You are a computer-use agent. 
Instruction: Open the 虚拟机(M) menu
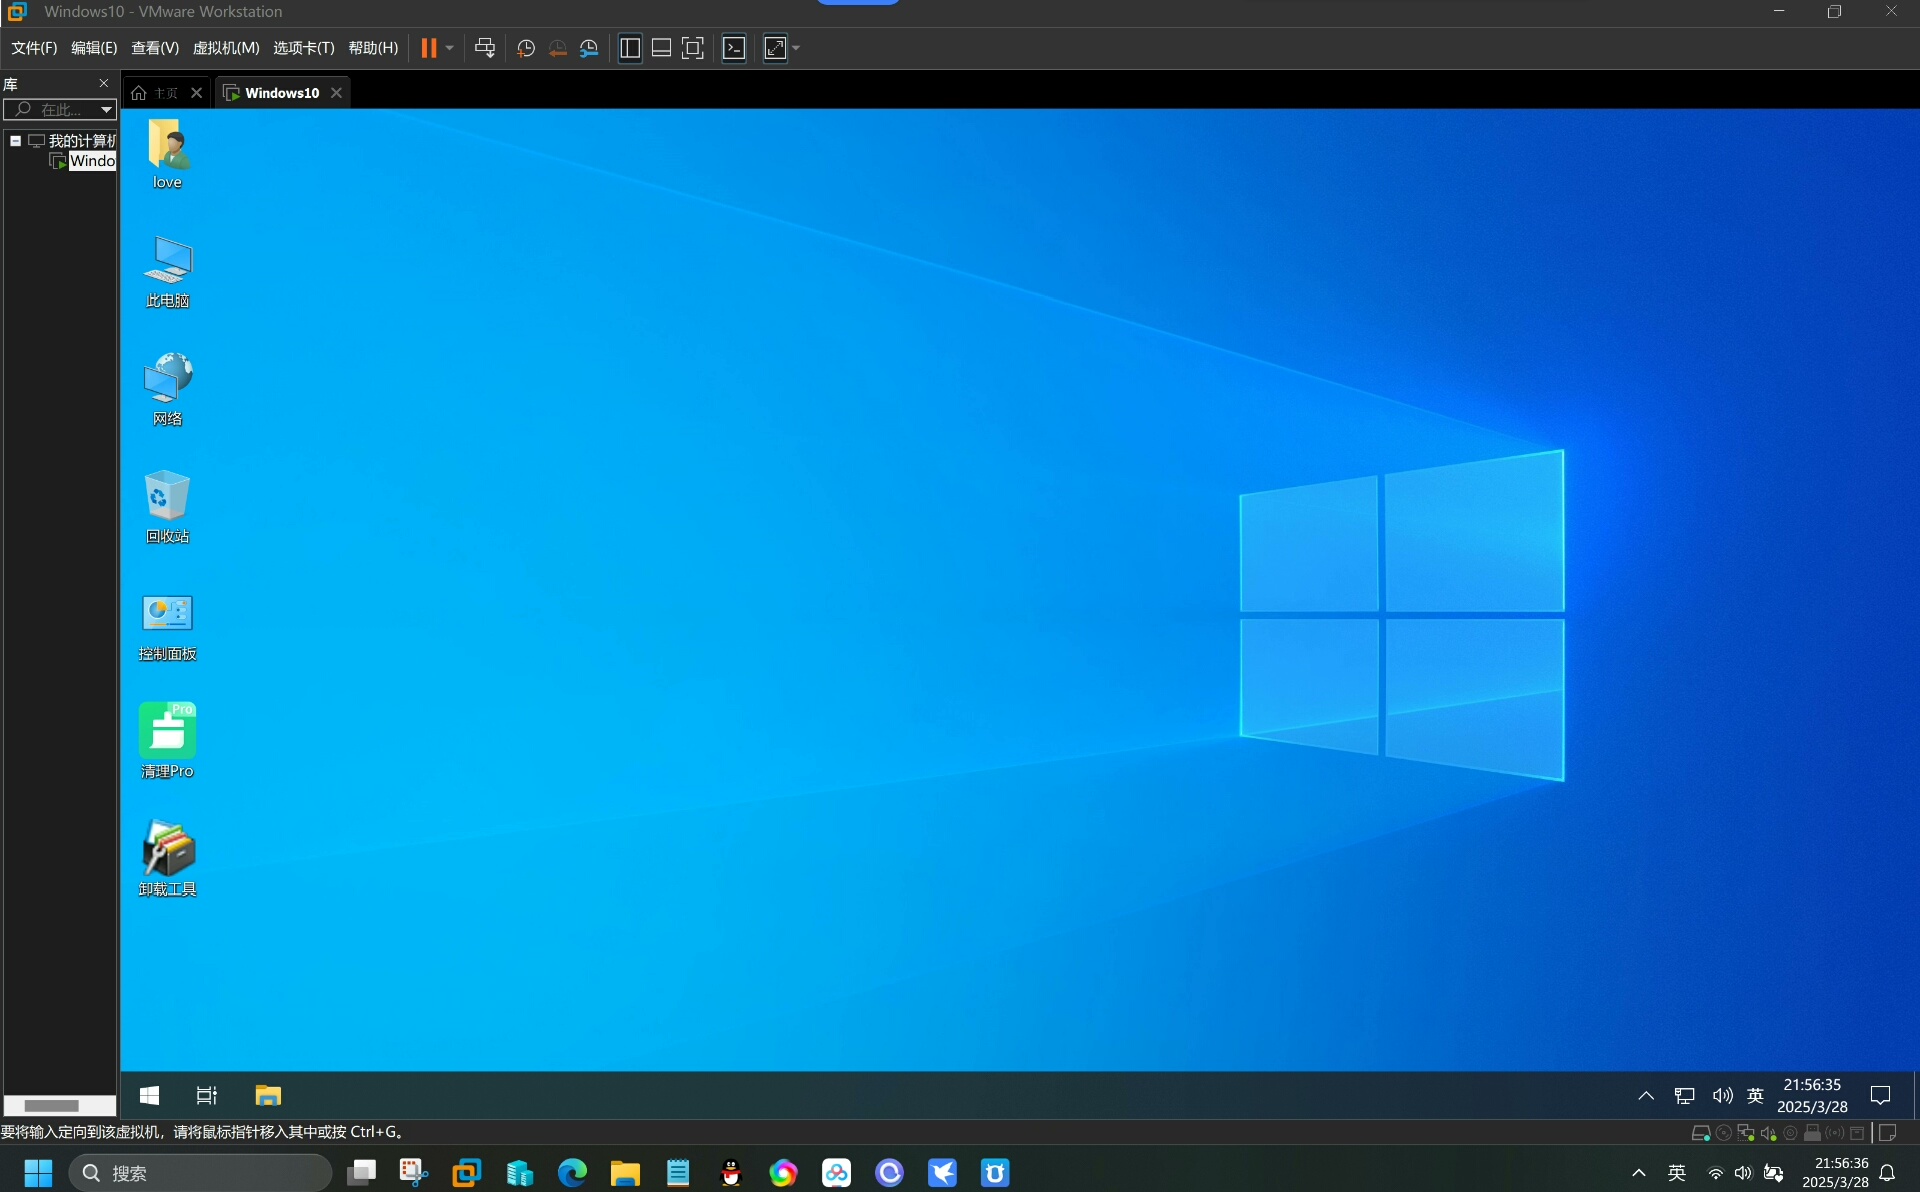pos(226,48)
